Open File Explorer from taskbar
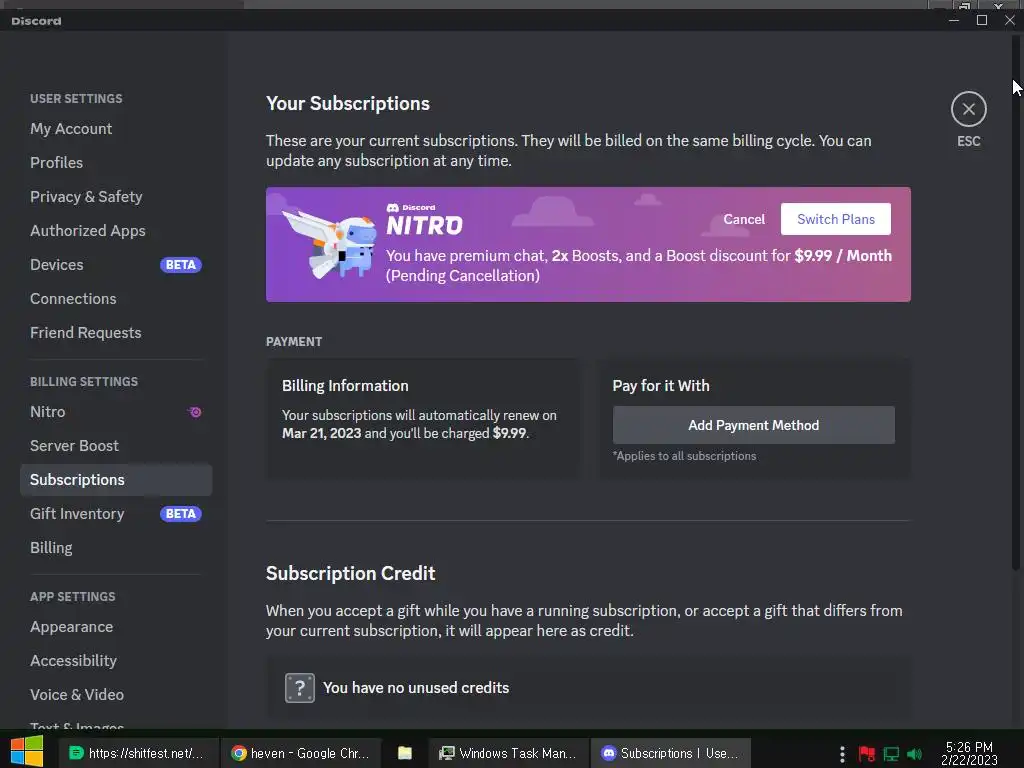Viewport: 1024px width, 768px height. 405,753
